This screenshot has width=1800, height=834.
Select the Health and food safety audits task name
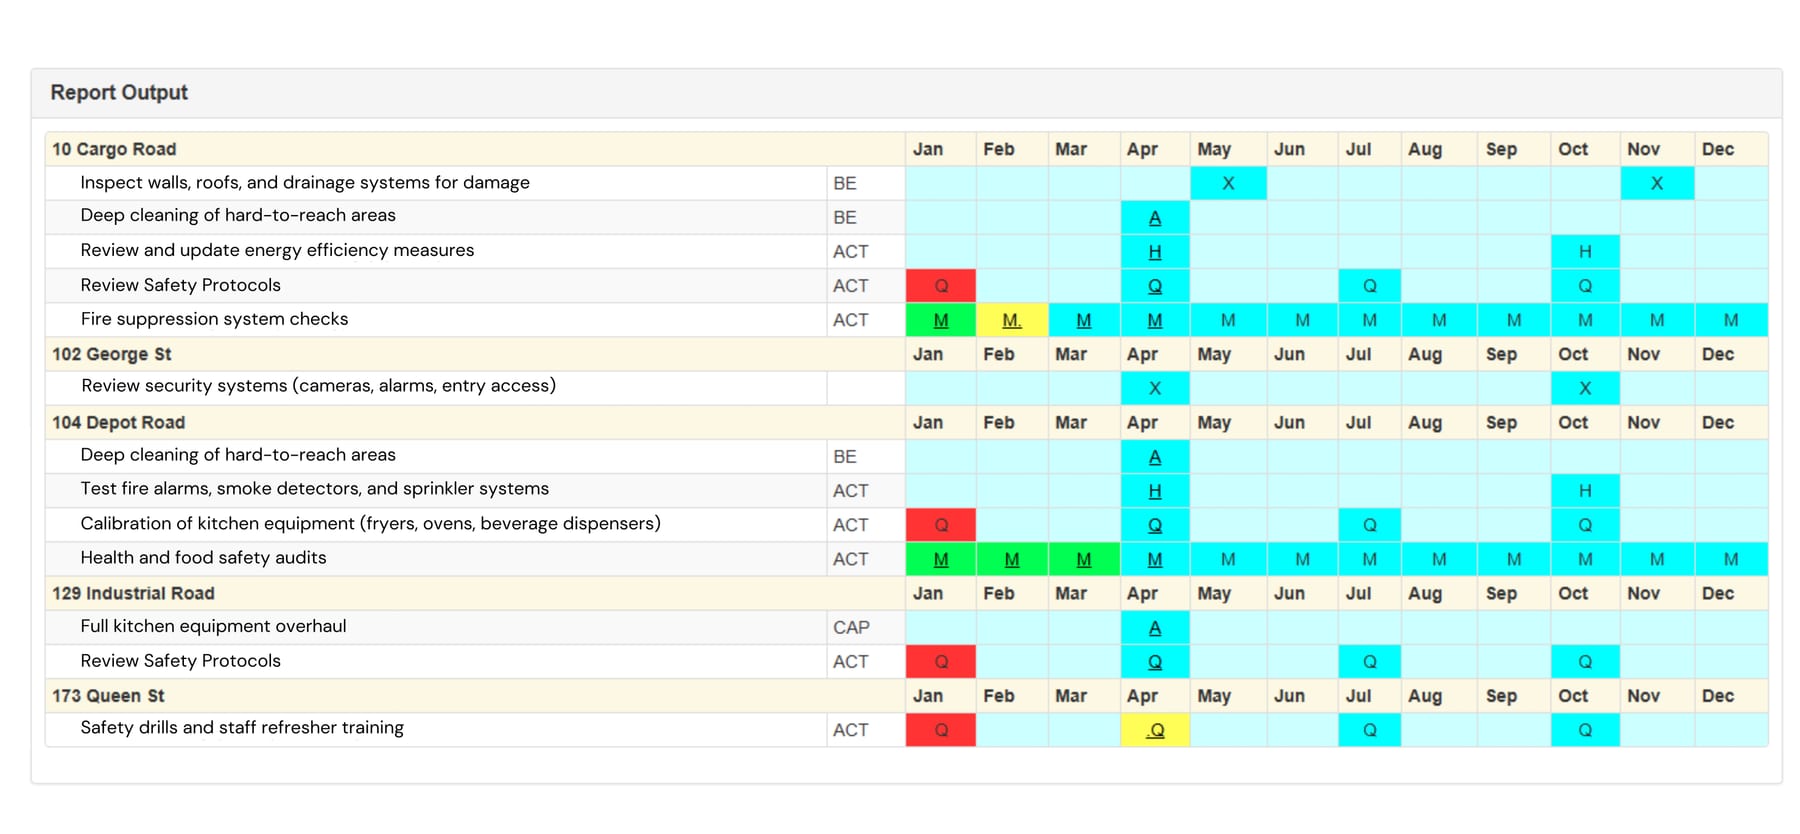tap(203, 557)
